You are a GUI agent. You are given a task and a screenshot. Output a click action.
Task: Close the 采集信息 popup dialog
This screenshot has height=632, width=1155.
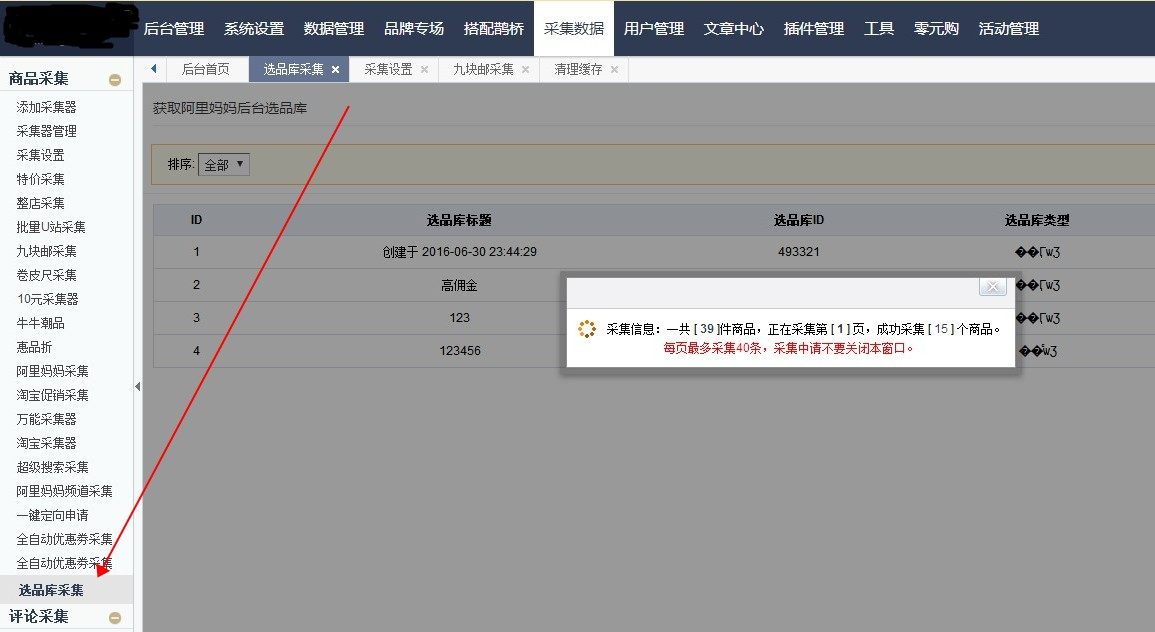992,287
